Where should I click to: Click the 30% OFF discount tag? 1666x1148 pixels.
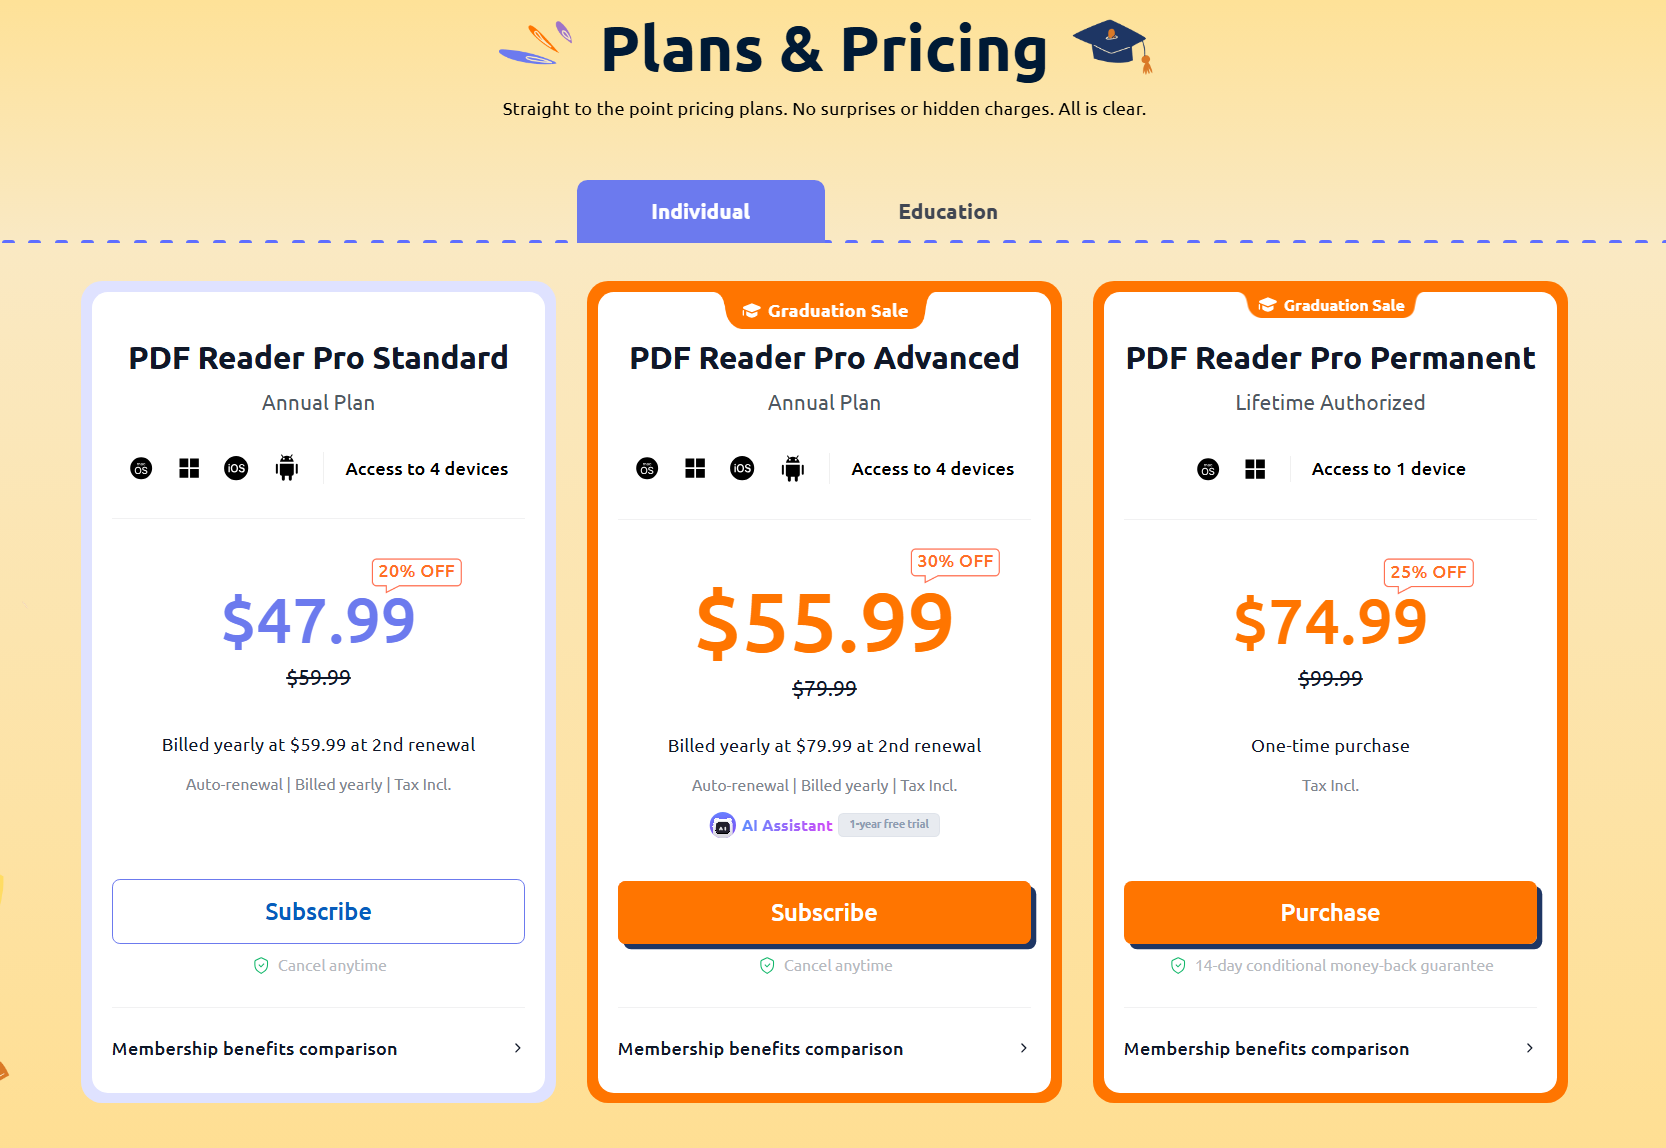955,562
